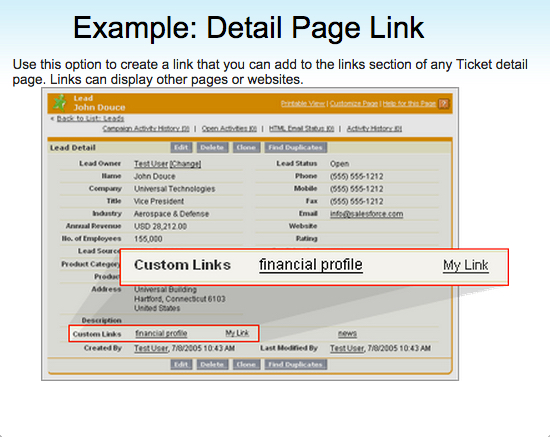Open the Printable View link
This screenshot has width=550, height=437.
coord(303,103)
